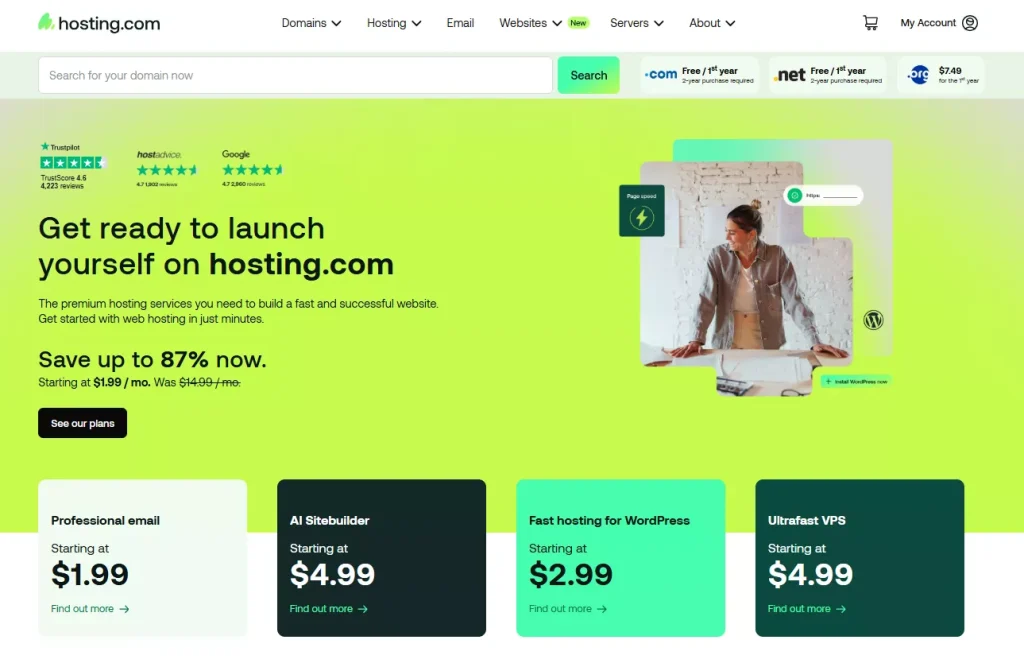Viewport: 1024px width, 667px height.
Task: Focus the domain search input field
Action: (295, 75)
